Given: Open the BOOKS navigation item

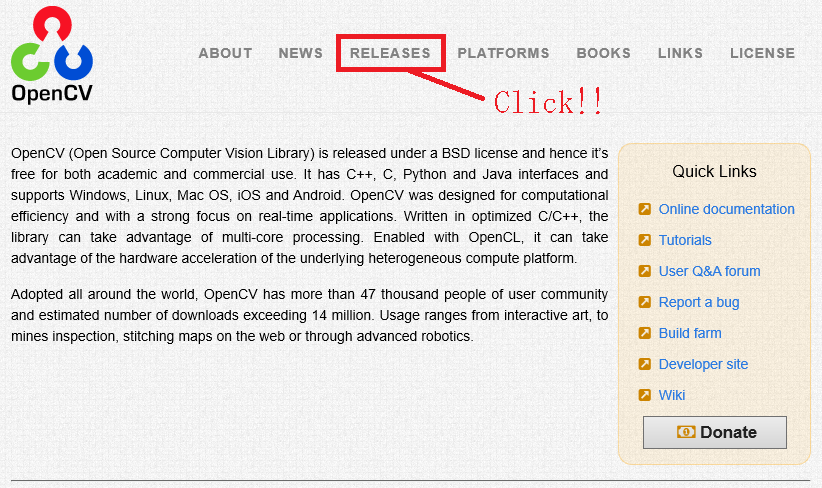Looking at the screenshot, I should coord(603,53).
